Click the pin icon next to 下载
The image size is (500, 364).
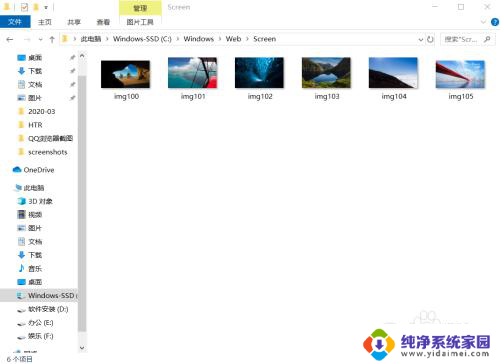(x=72, y=71)
